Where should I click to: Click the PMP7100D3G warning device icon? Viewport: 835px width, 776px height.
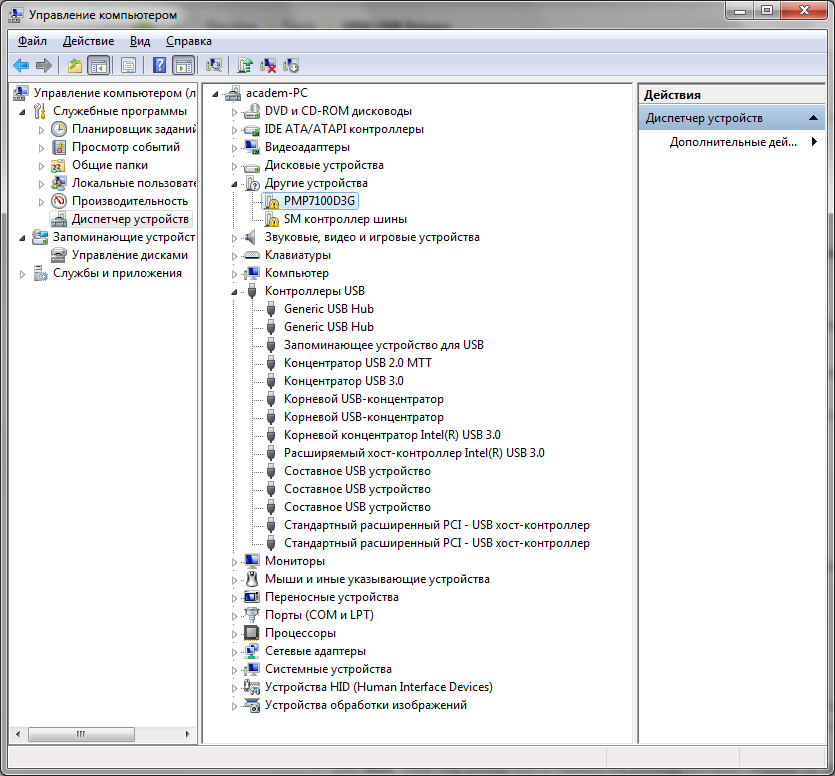[272, 201]
